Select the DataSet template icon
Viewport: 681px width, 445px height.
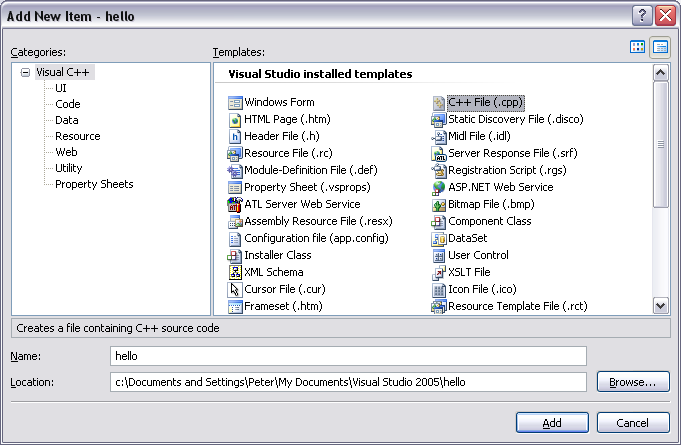[439, 238]
